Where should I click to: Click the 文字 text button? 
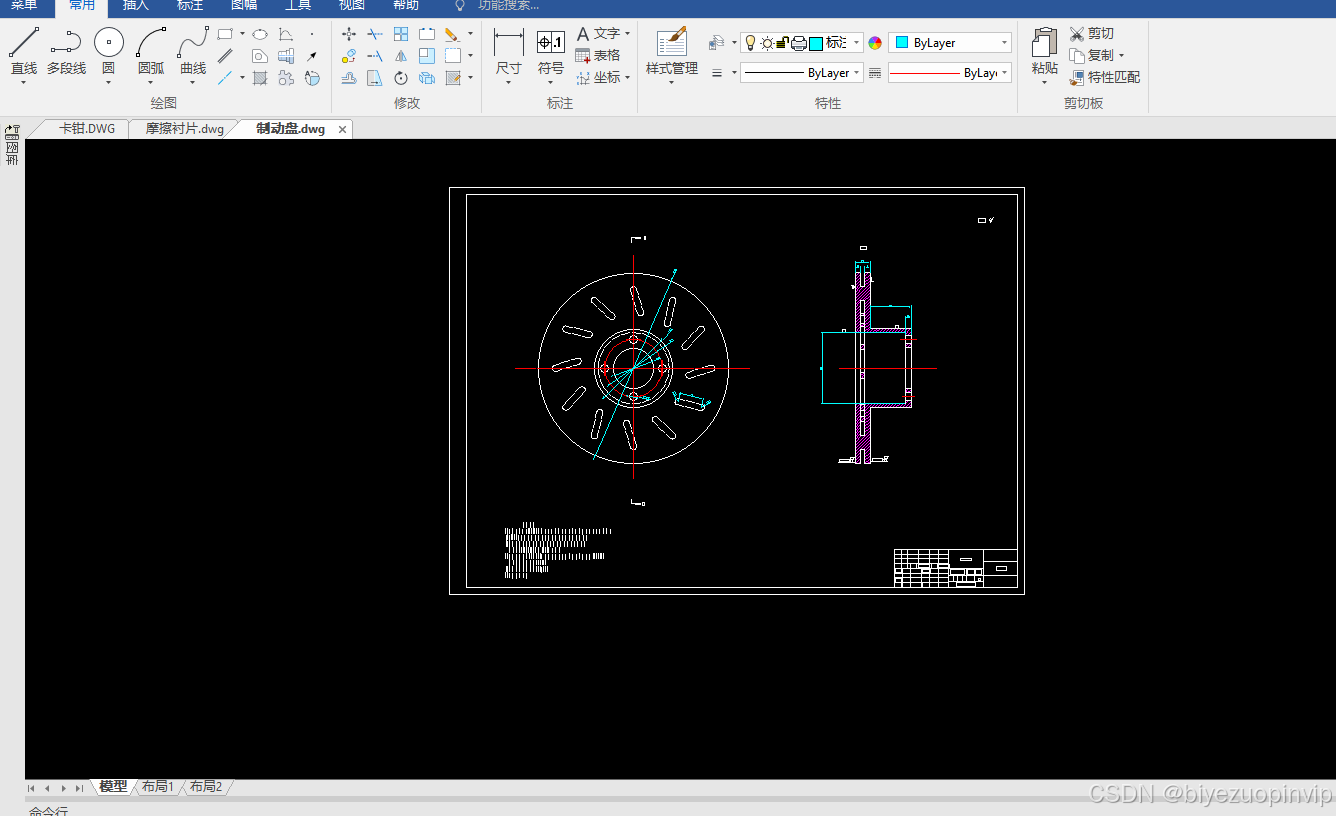(598, 34)
